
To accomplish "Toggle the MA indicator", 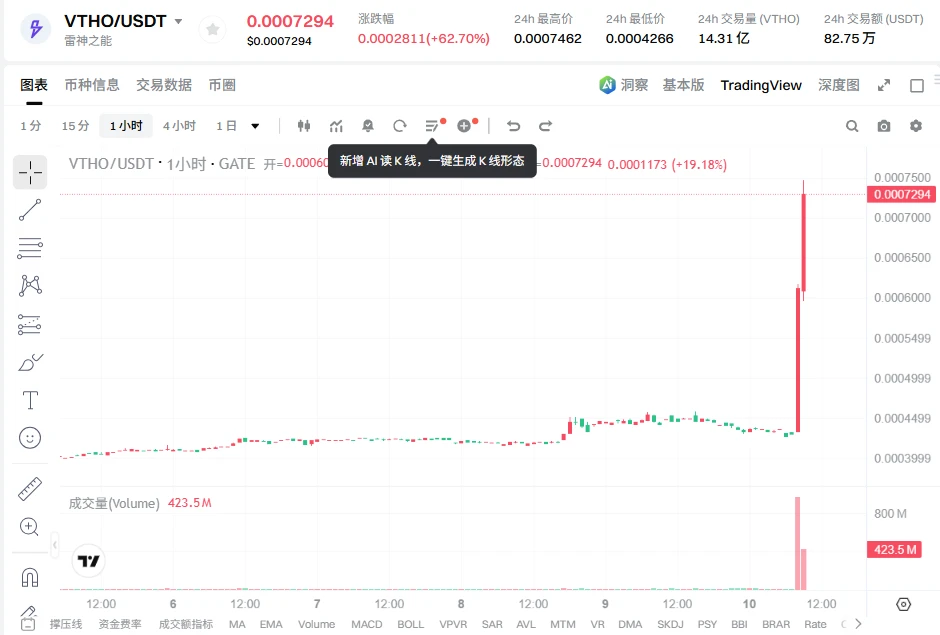I will point(237,624).
